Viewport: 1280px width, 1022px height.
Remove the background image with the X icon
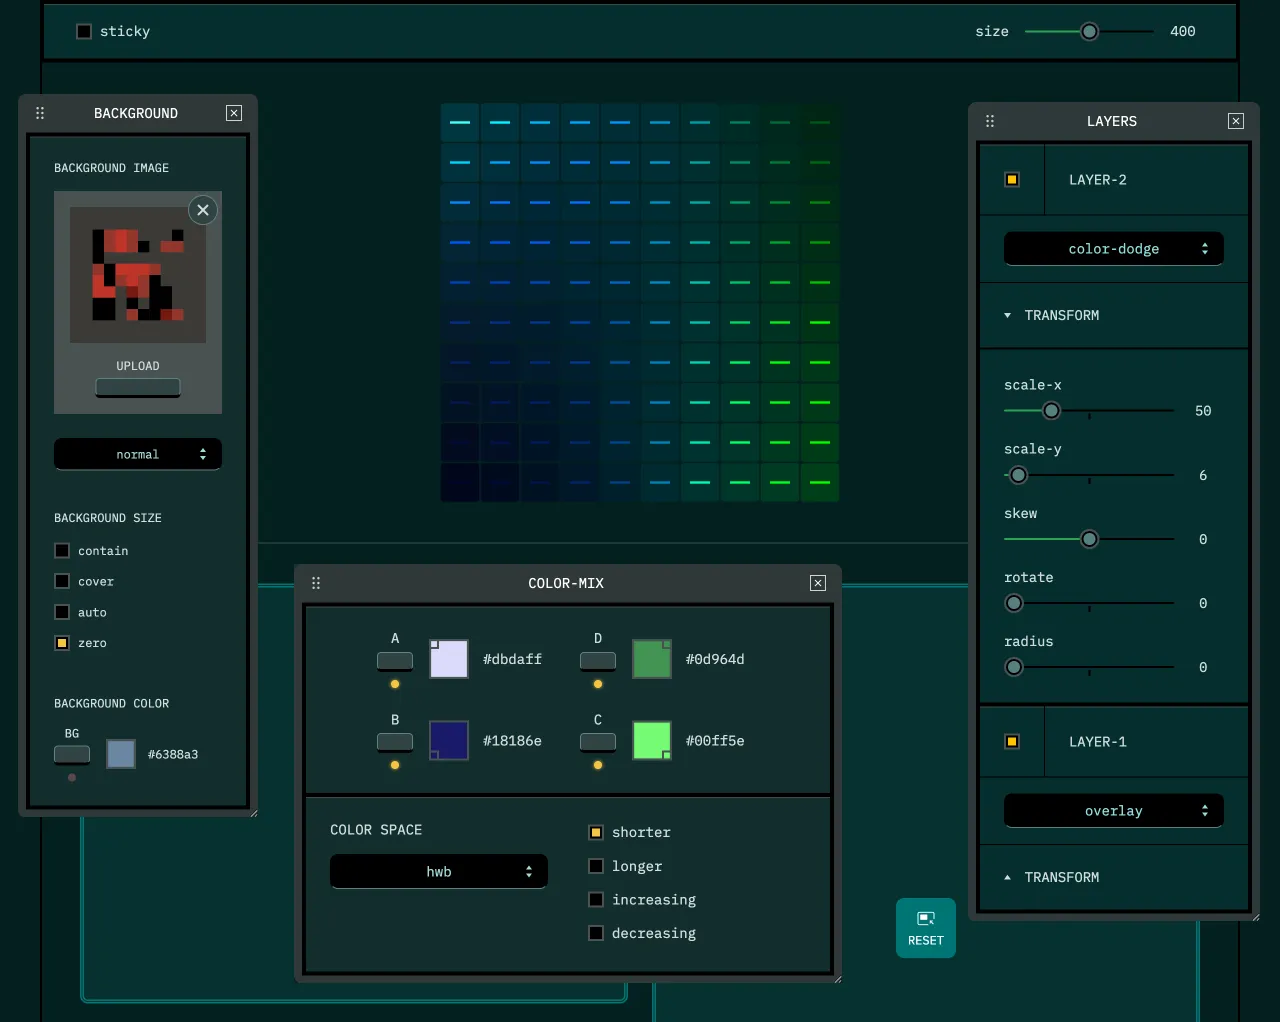[x=203, y=210]
